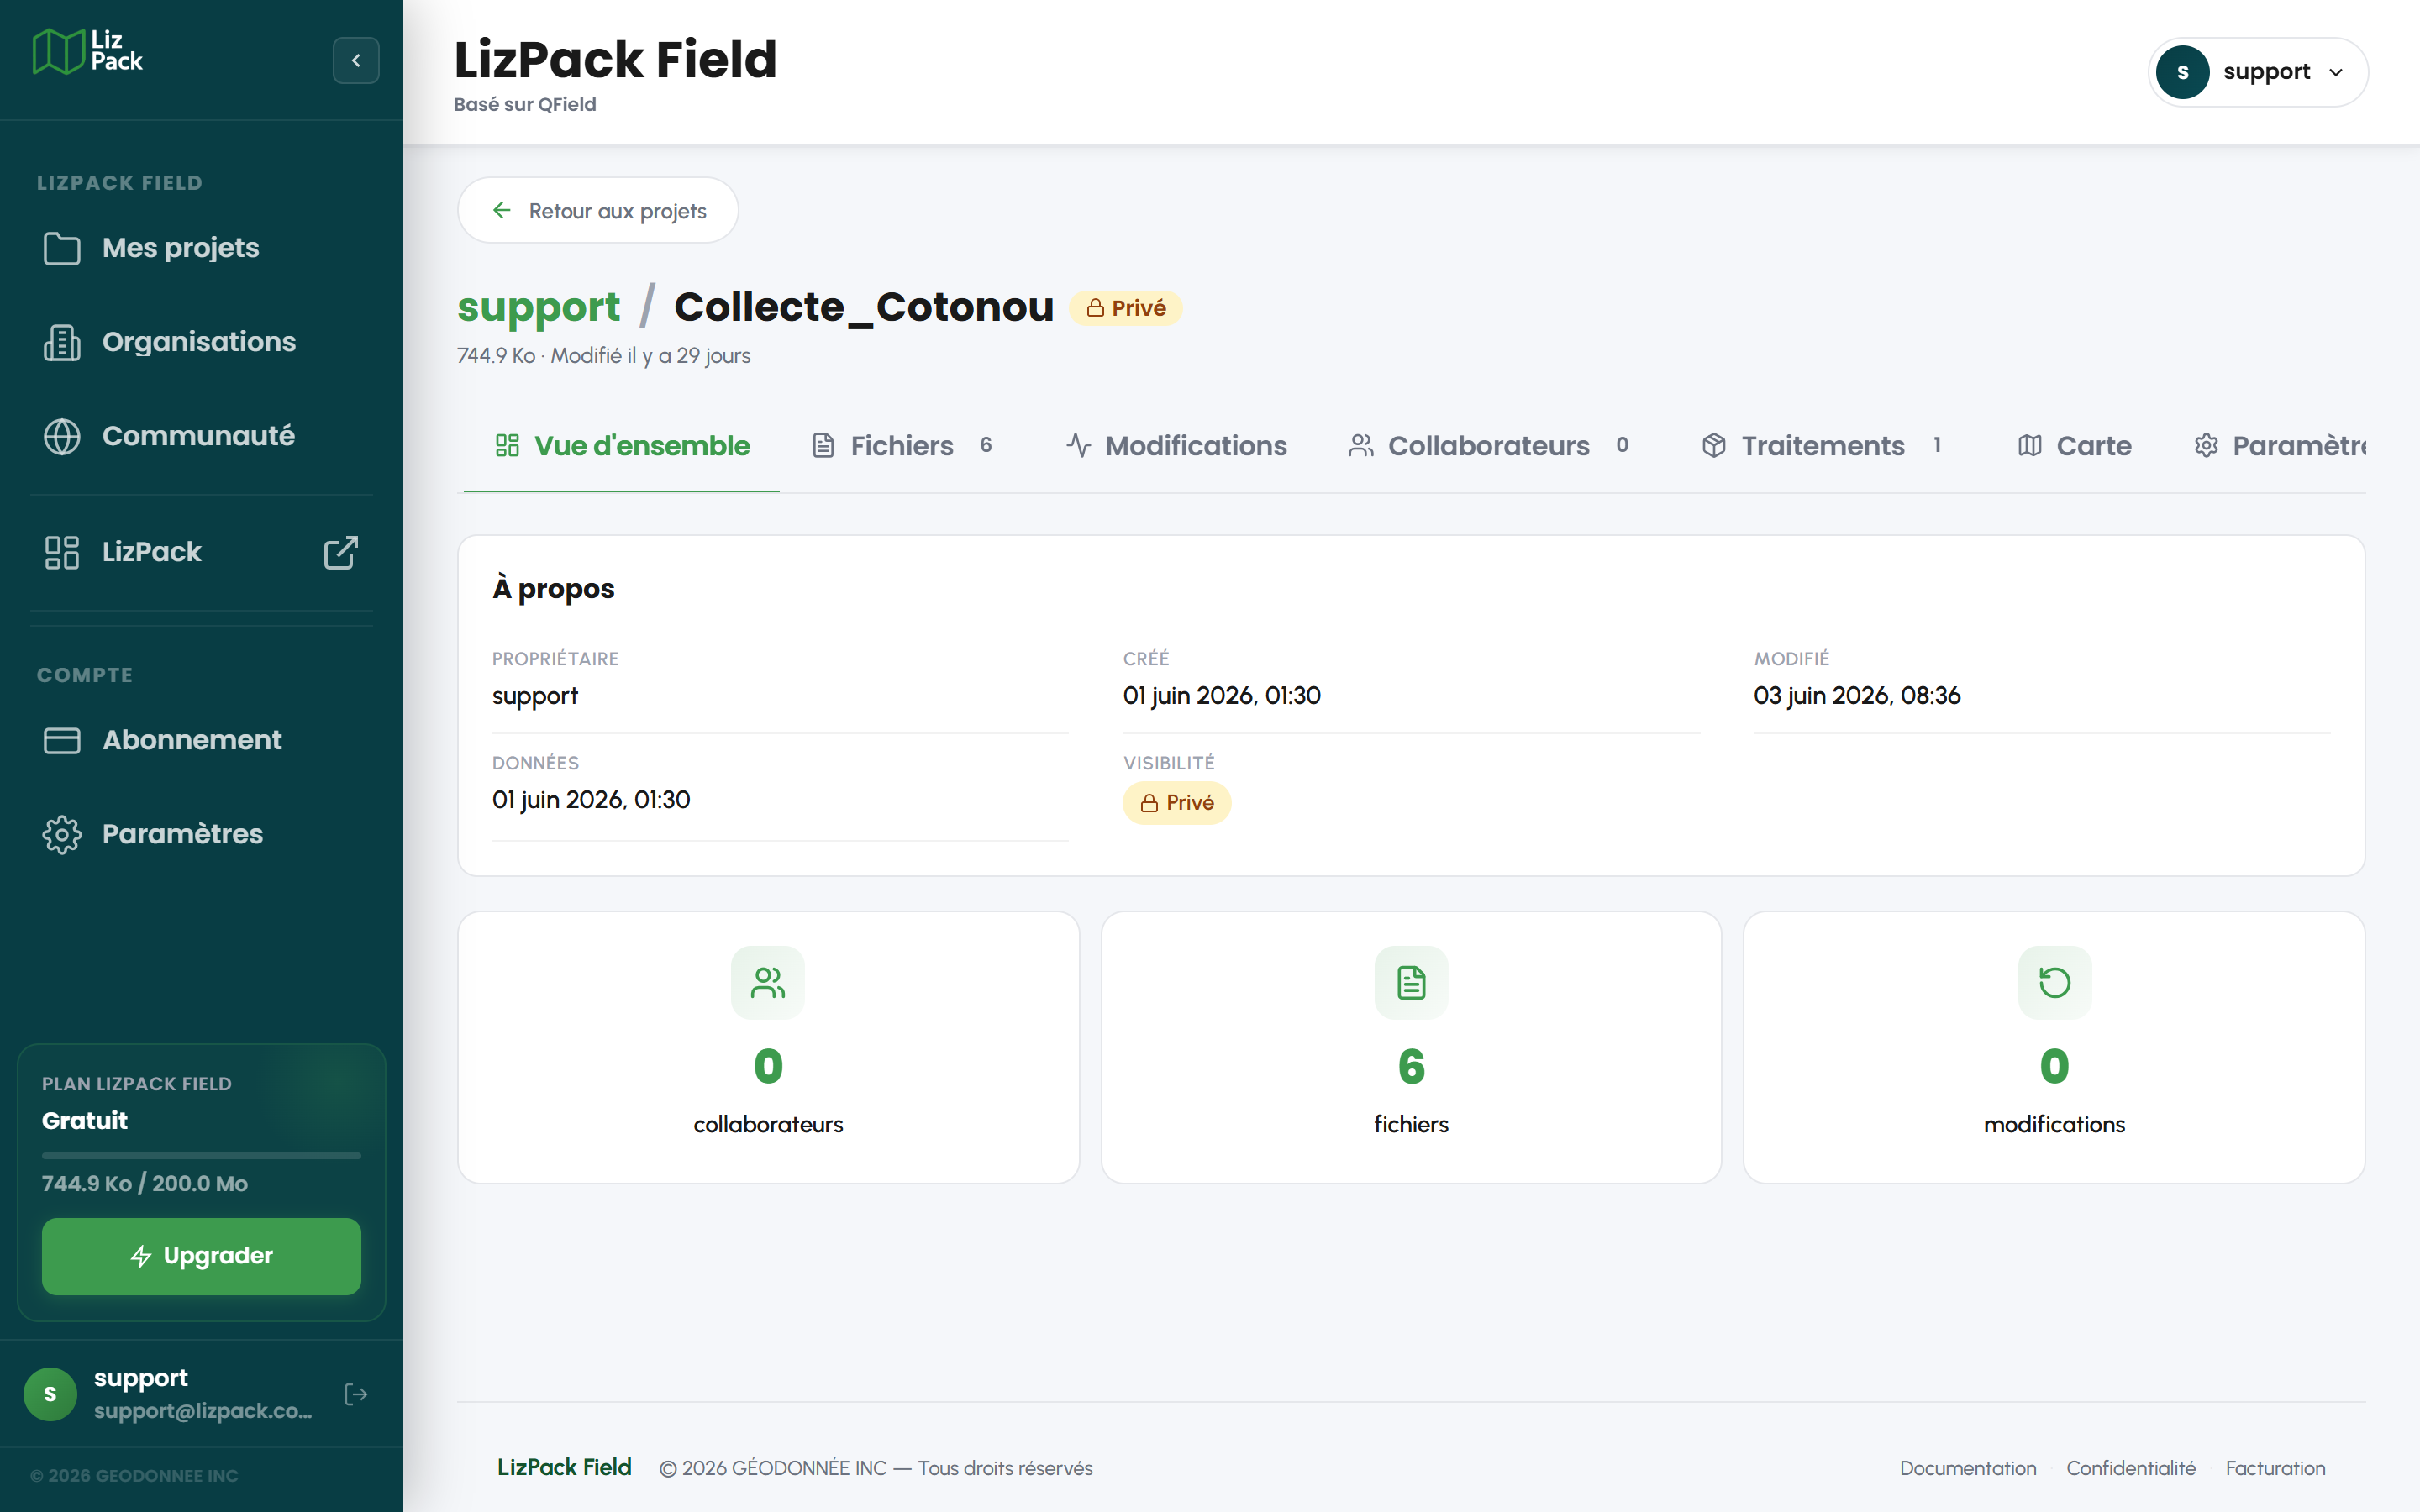Click the 0 modifications stat card
This screenshot has height=1512, width=2420.
pyautogui.click(x=2054, y=1047)
